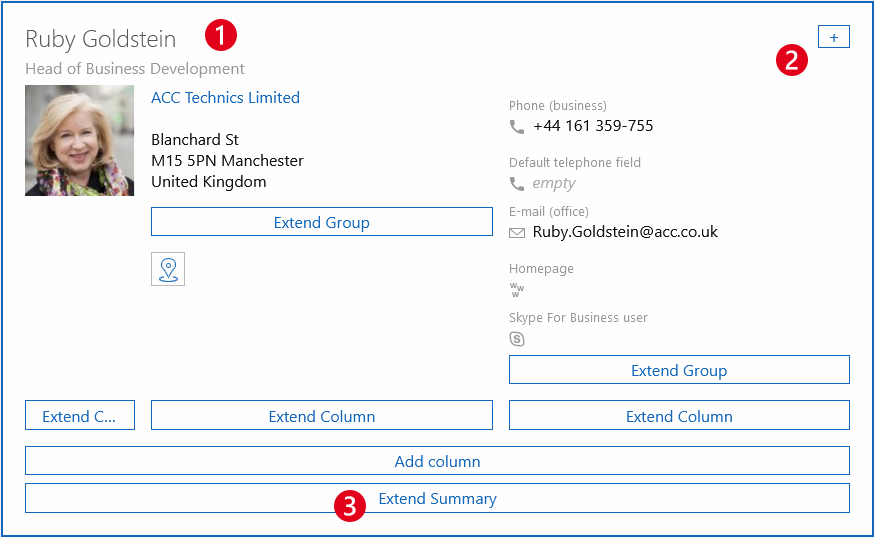Viewport: 874px width, 537px height.
Task: Click the red number 3 marker
Action: coord(348,506)
